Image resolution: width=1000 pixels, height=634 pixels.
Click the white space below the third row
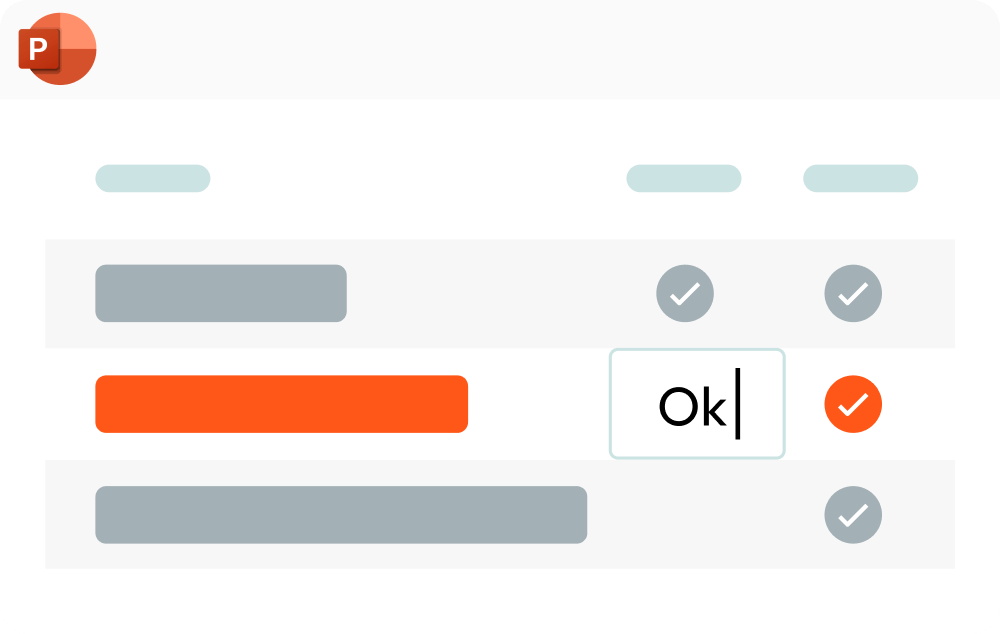pyautogui.click(x=500, y=598)
